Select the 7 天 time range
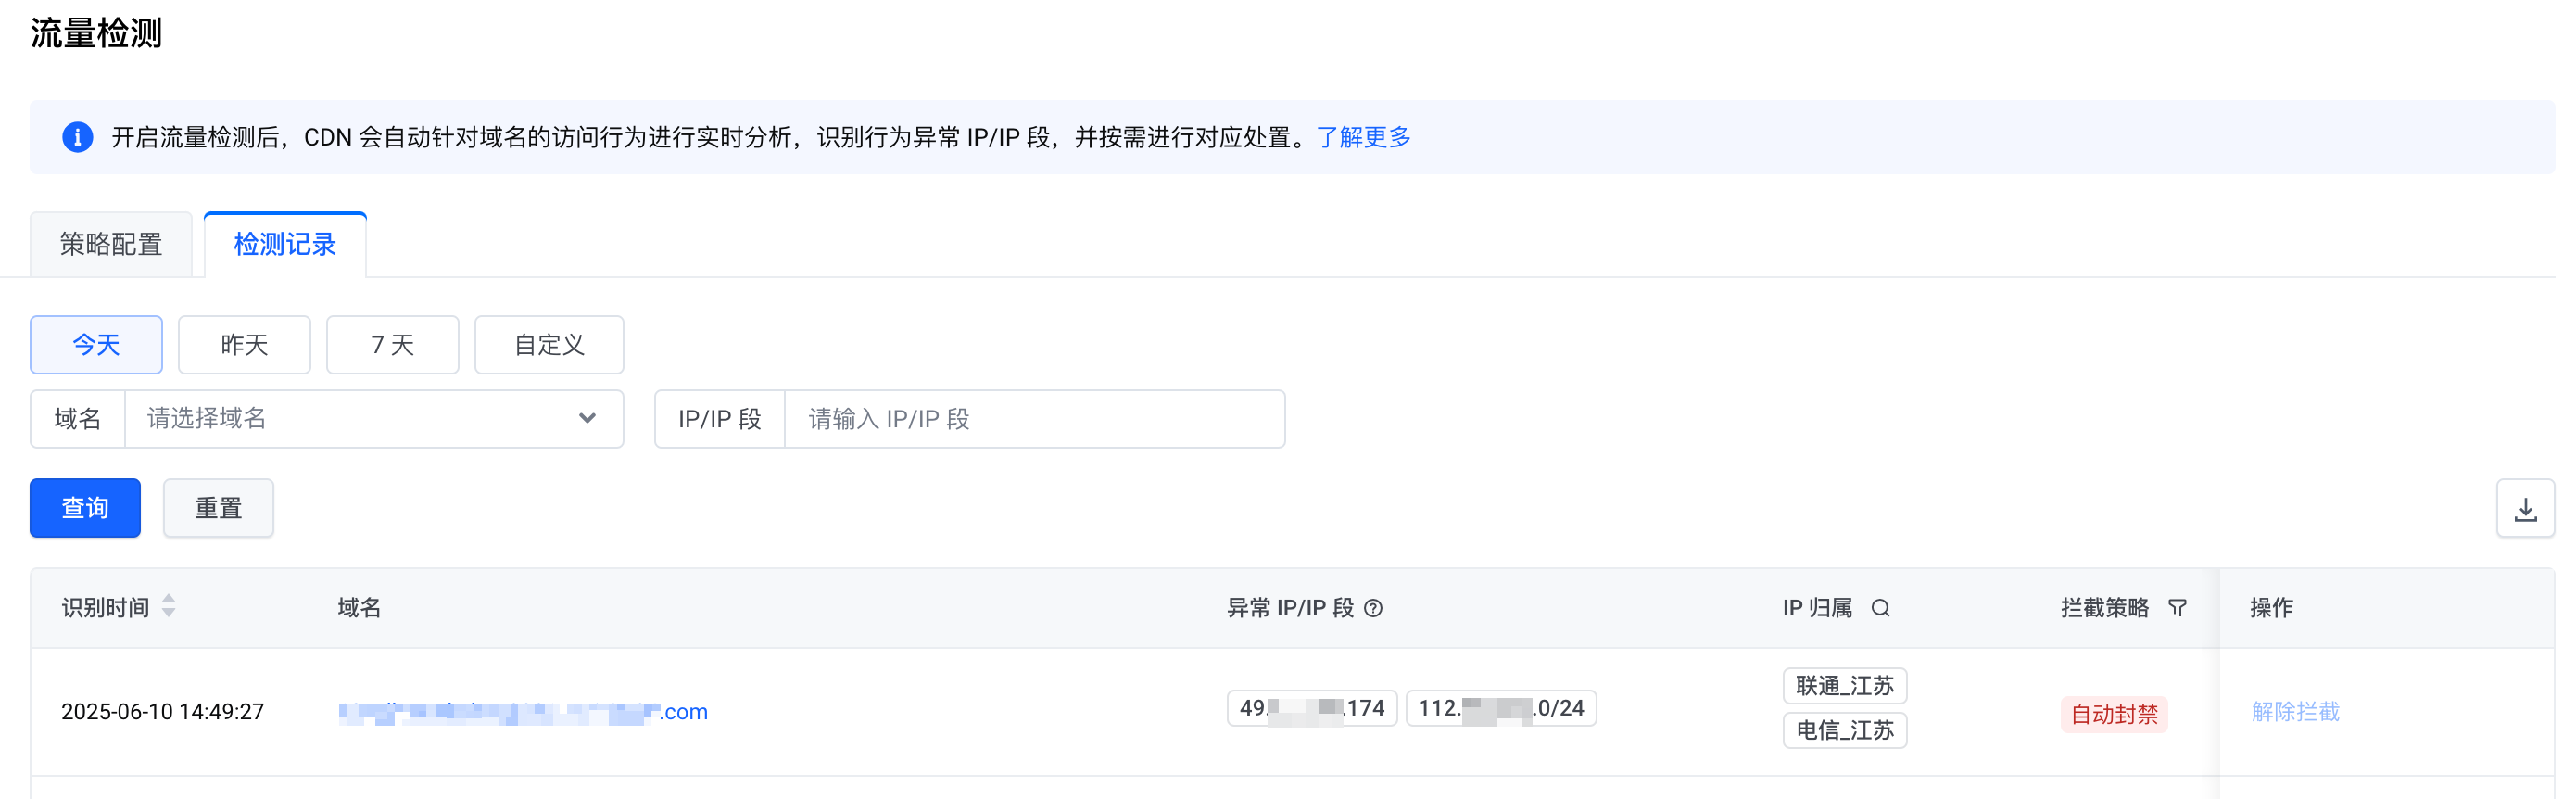 [x=392, y=345]
